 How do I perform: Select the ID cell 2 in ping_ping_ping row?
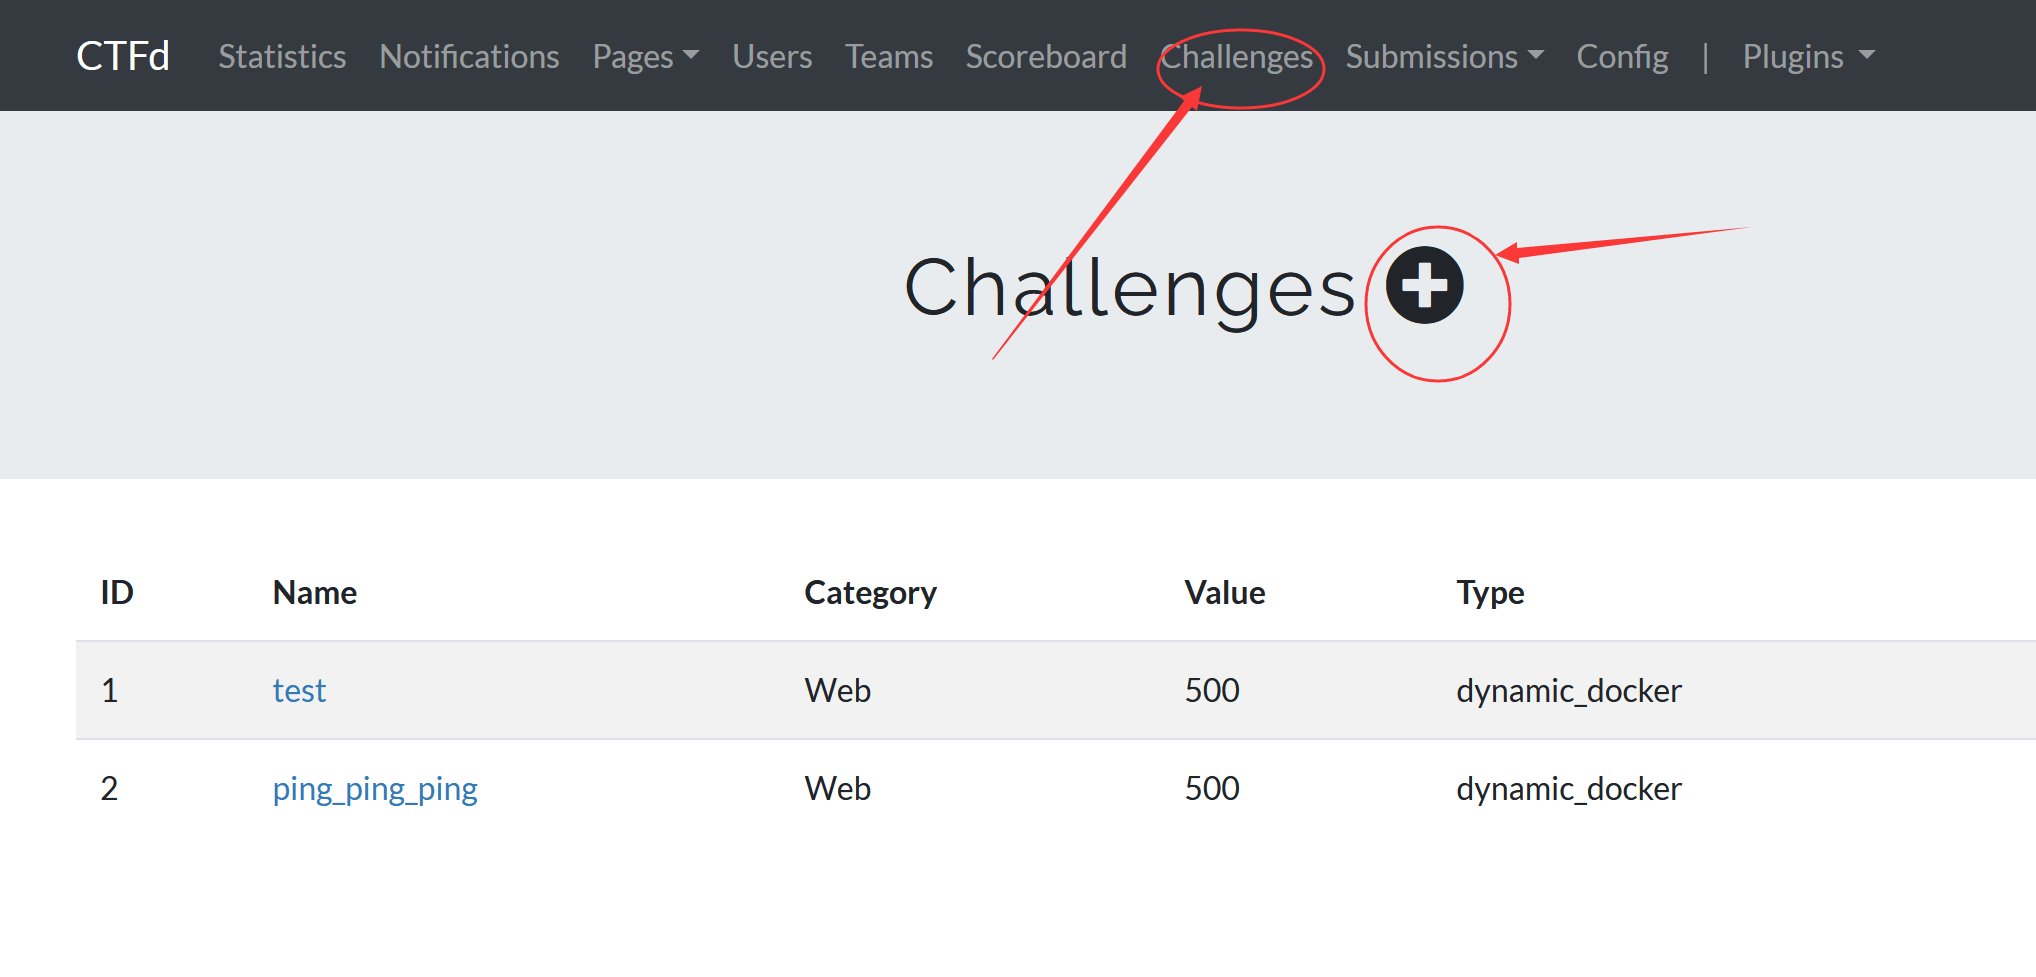click(110, 789)
